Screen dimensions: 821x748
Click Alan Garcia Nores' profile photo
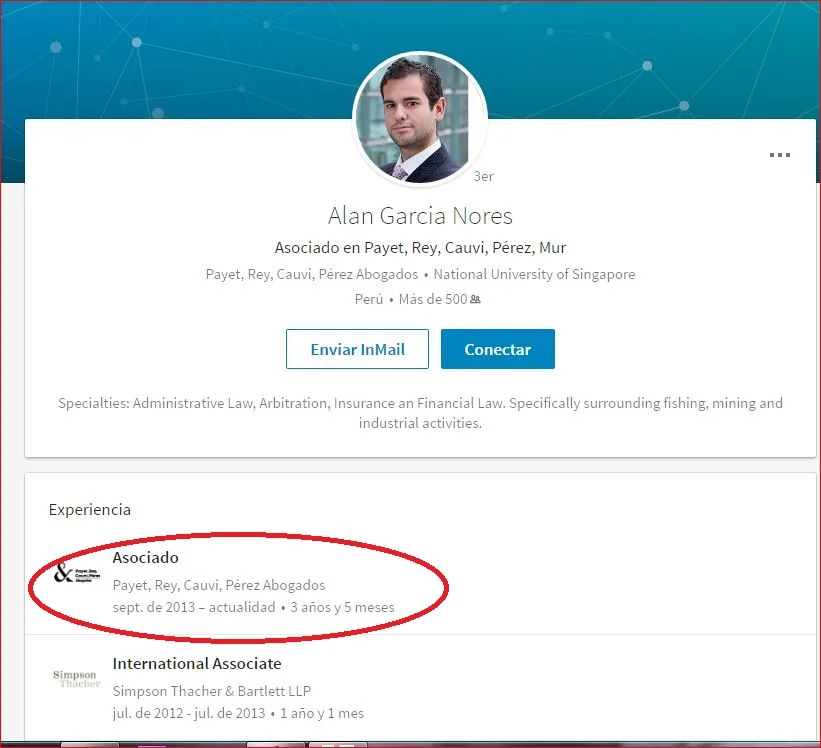pyautogui.click(x=420, y=118)
